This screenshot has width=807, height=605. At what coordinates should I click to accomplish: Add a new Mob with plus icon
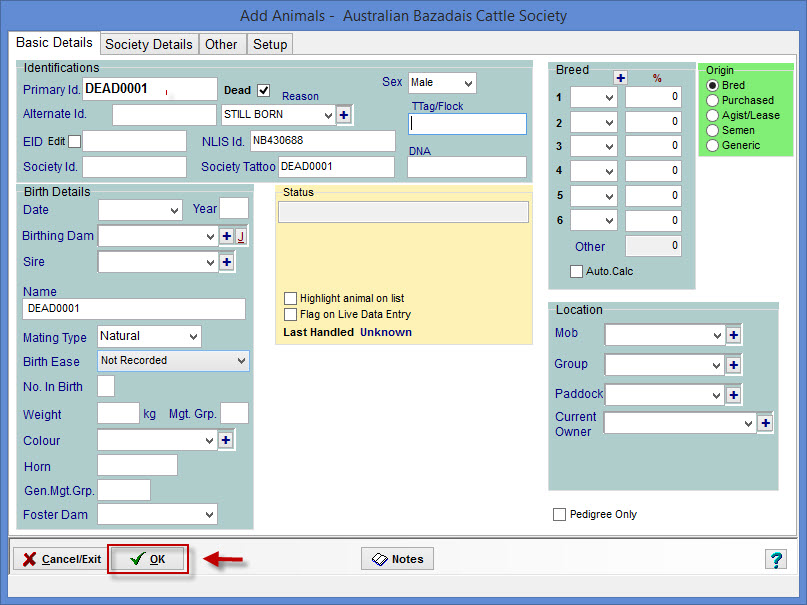coord(733,335)
